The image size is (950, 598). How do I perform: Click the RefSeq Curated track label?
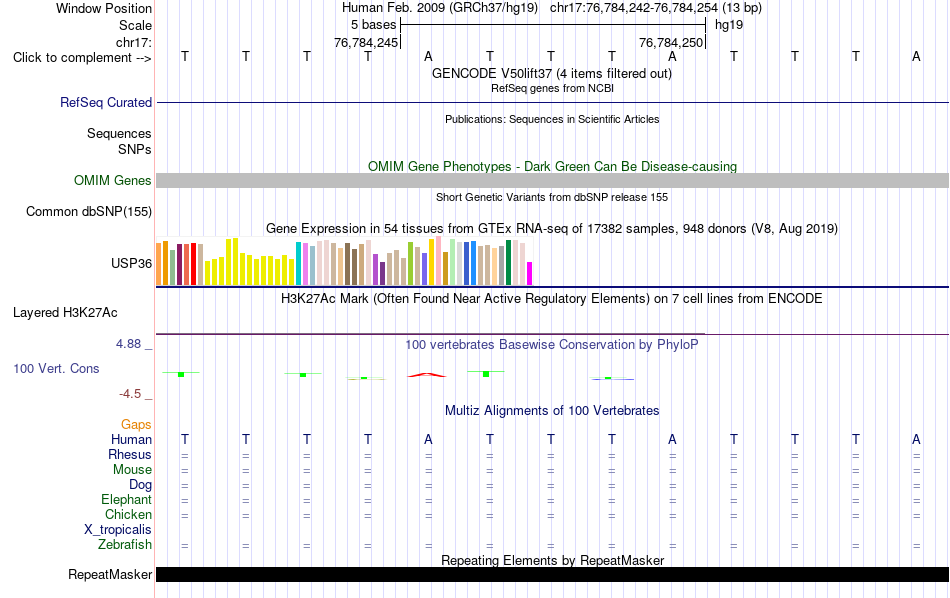tap(105, 102)
